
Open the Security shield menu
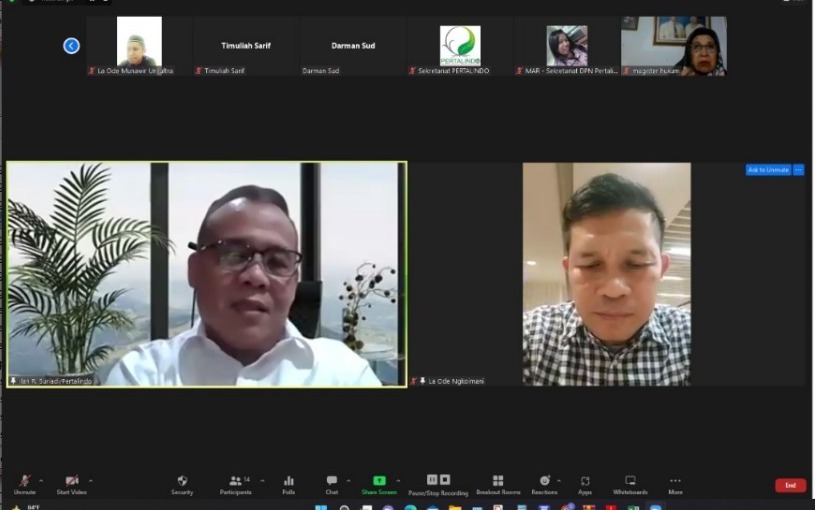[x=182, y=481]
